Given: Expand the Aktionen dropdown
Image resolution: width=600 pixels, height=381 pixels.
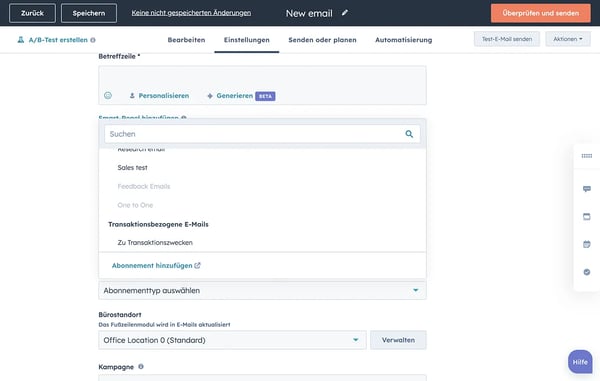Looking at the screenshot, I should [x=568, y=39].
